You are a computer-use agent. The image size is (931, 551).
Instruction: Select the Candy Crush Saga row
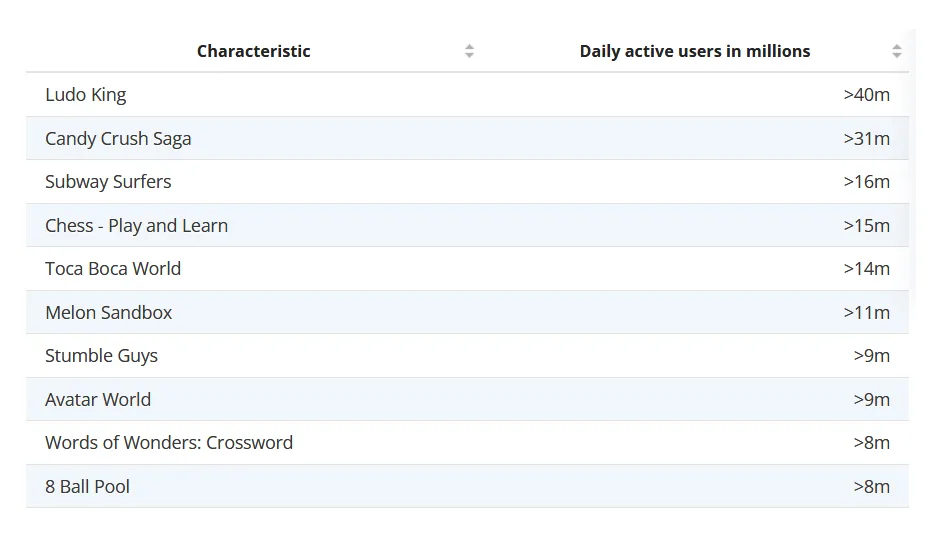118,139
